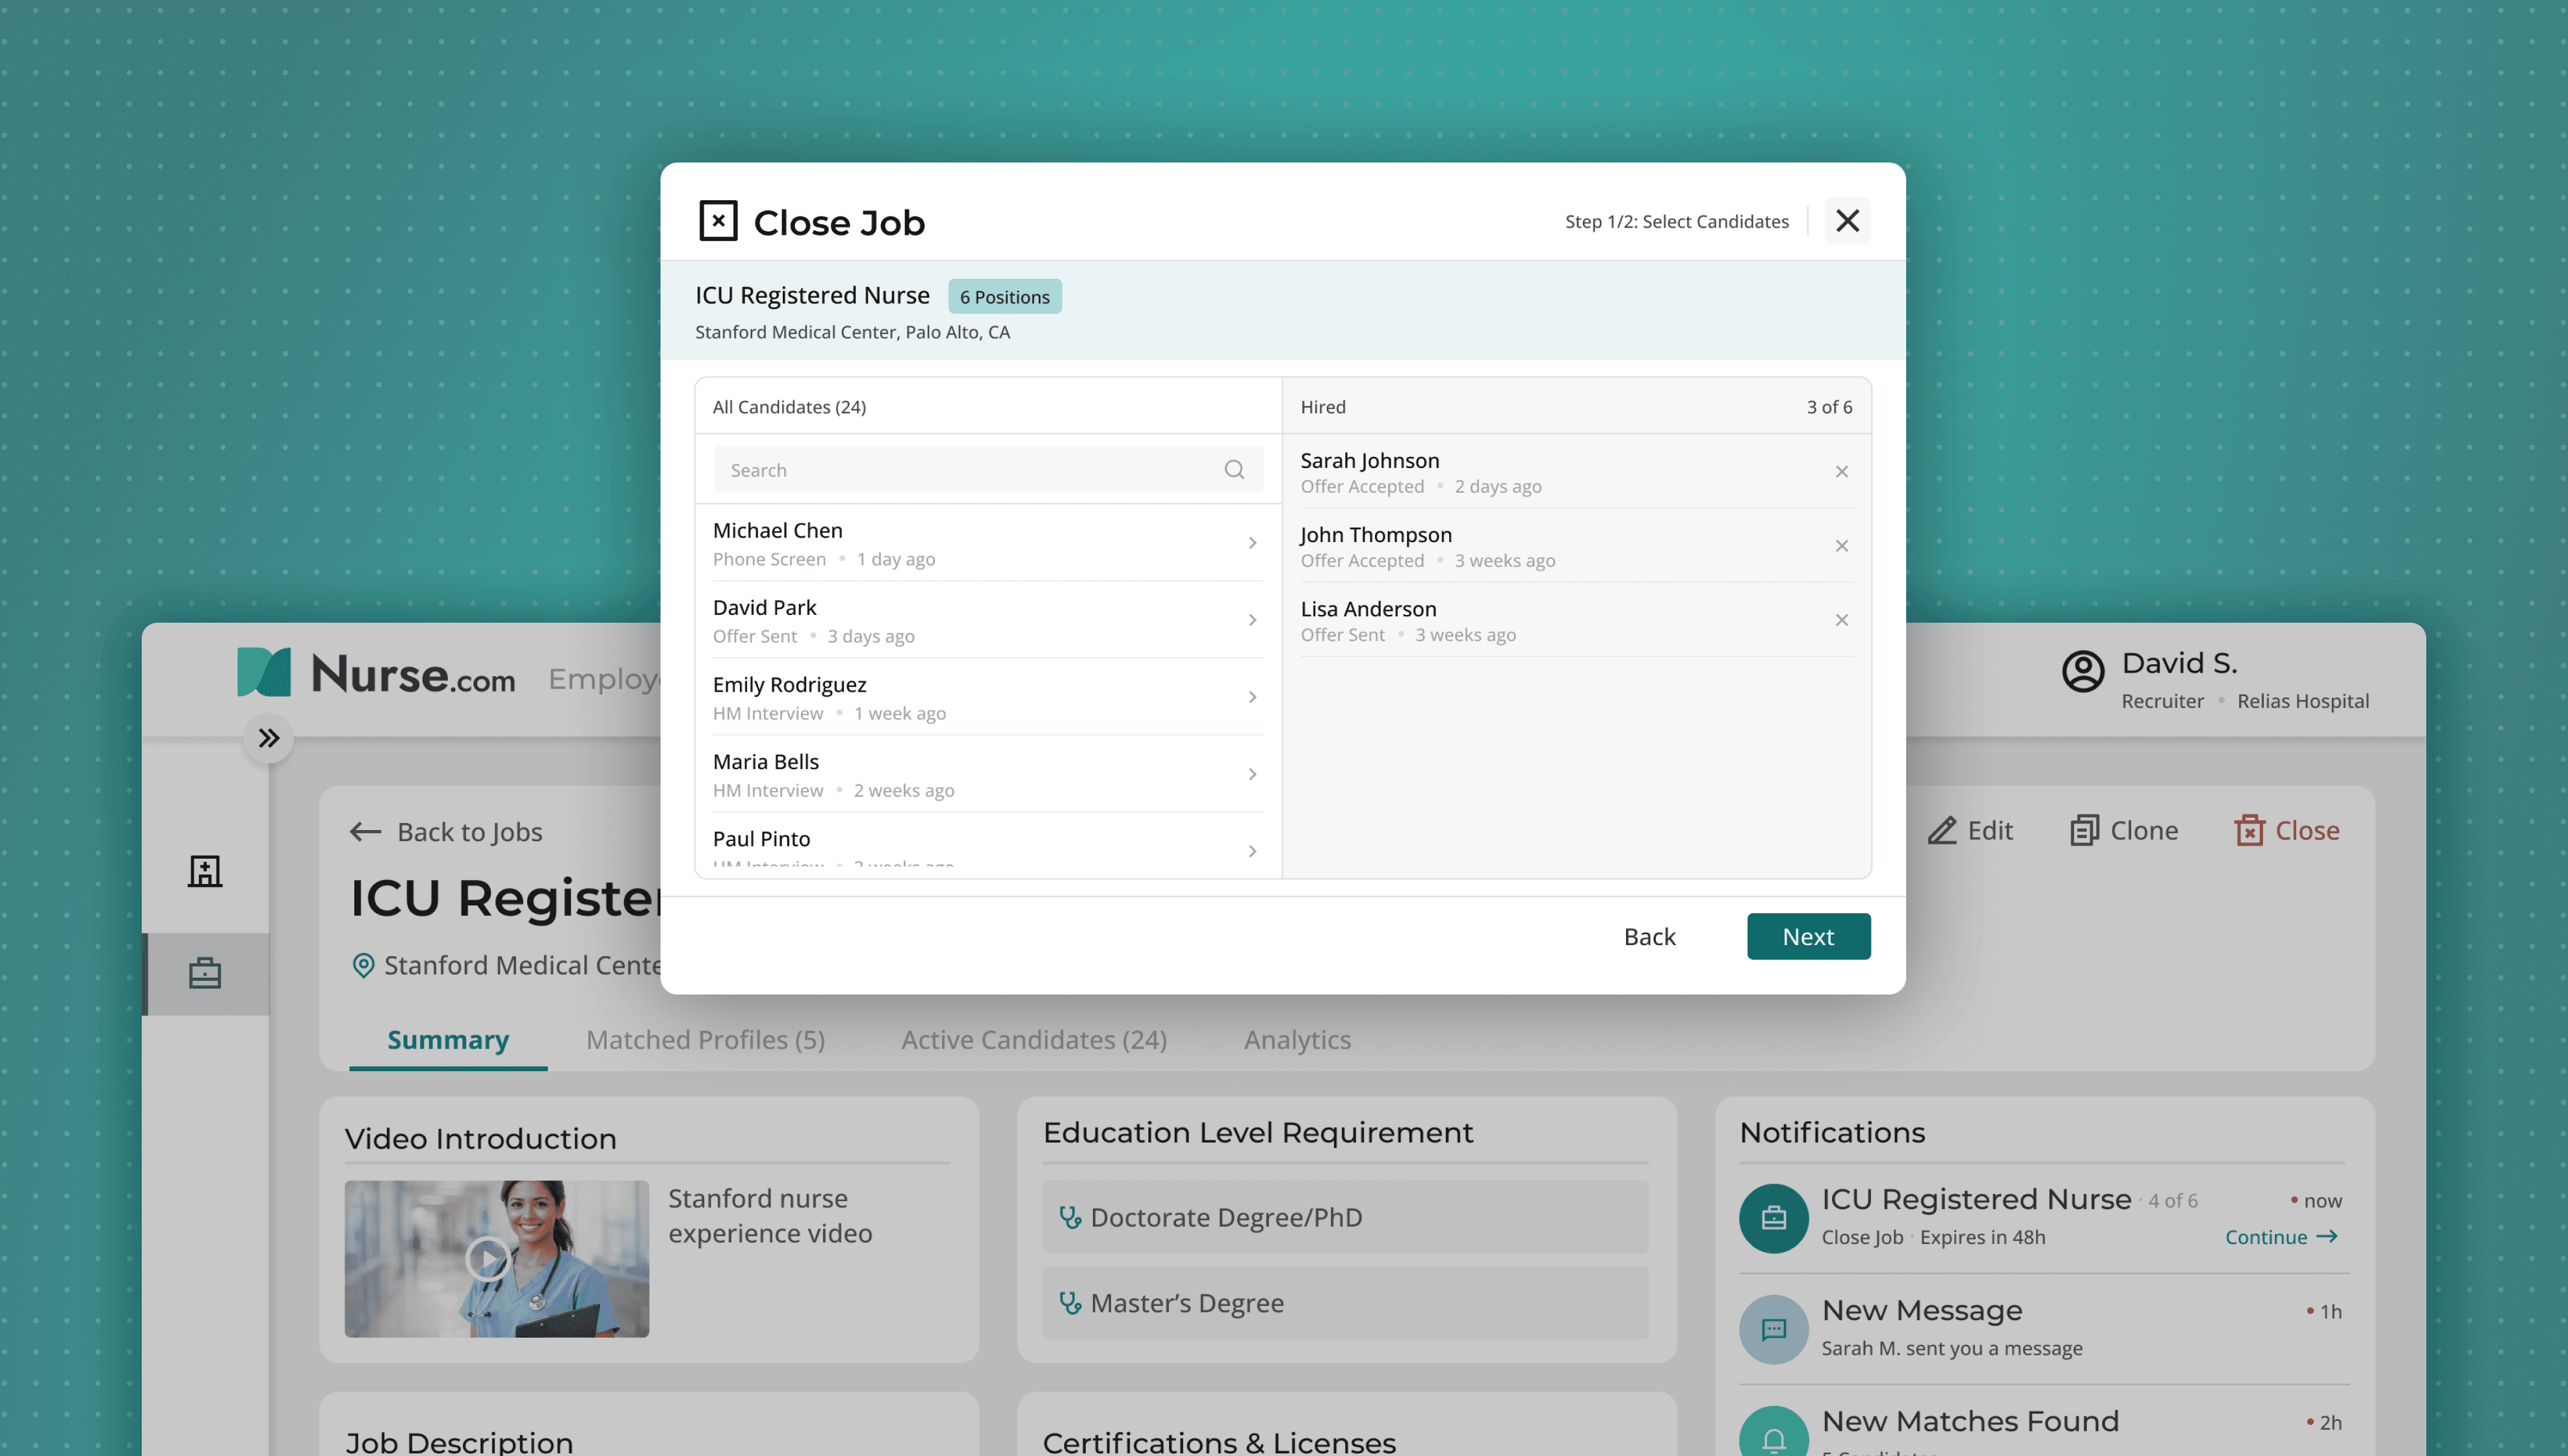Remove Lisa Anderson from Hired list
Viewport: 2568px width, 1456px height.
1841,620
